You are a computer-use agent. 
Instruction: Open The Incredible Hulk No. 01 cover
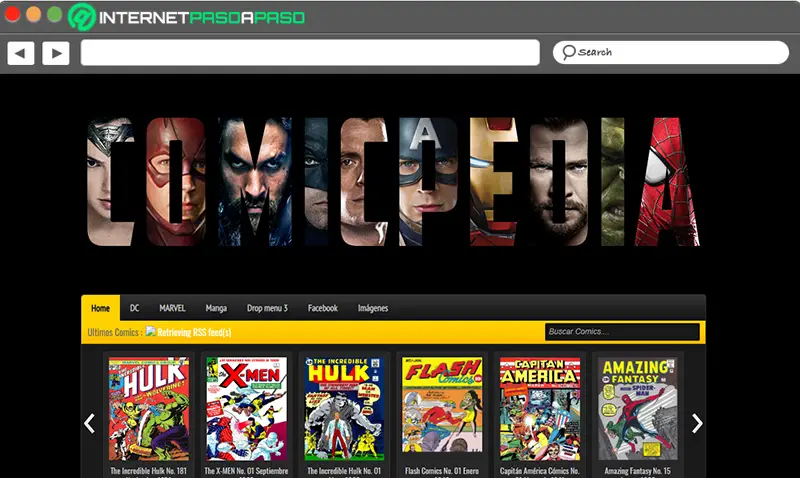pyautogui.click(x=344, y=409)
